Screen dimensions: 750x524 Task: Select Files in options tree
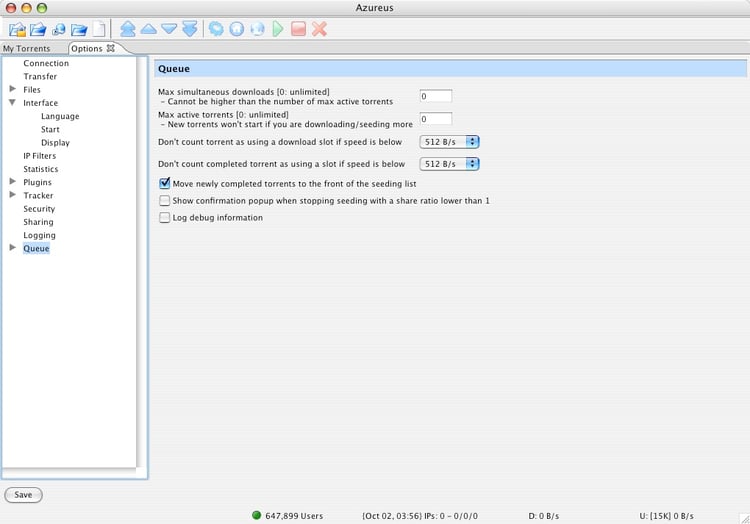point(32,89)
